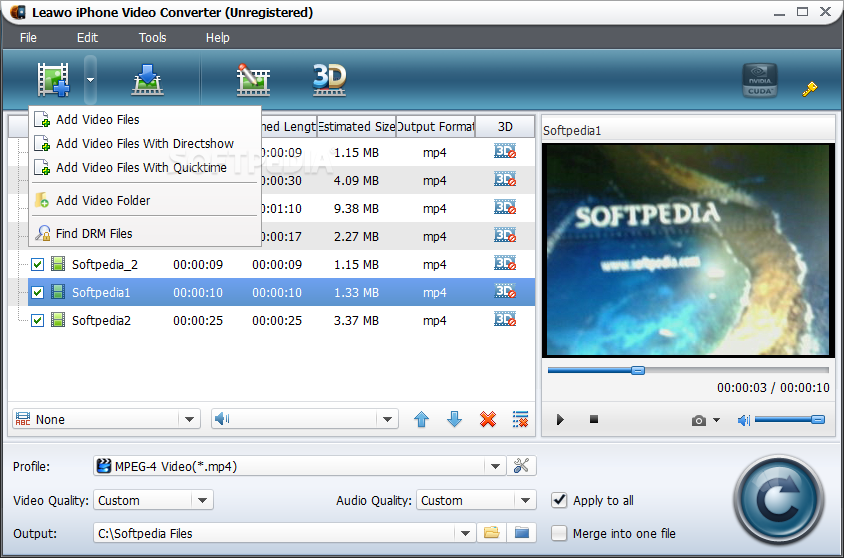Click the Output Format column header
Image resolution: width=844 pixels, height=558 pixels.
435,126
